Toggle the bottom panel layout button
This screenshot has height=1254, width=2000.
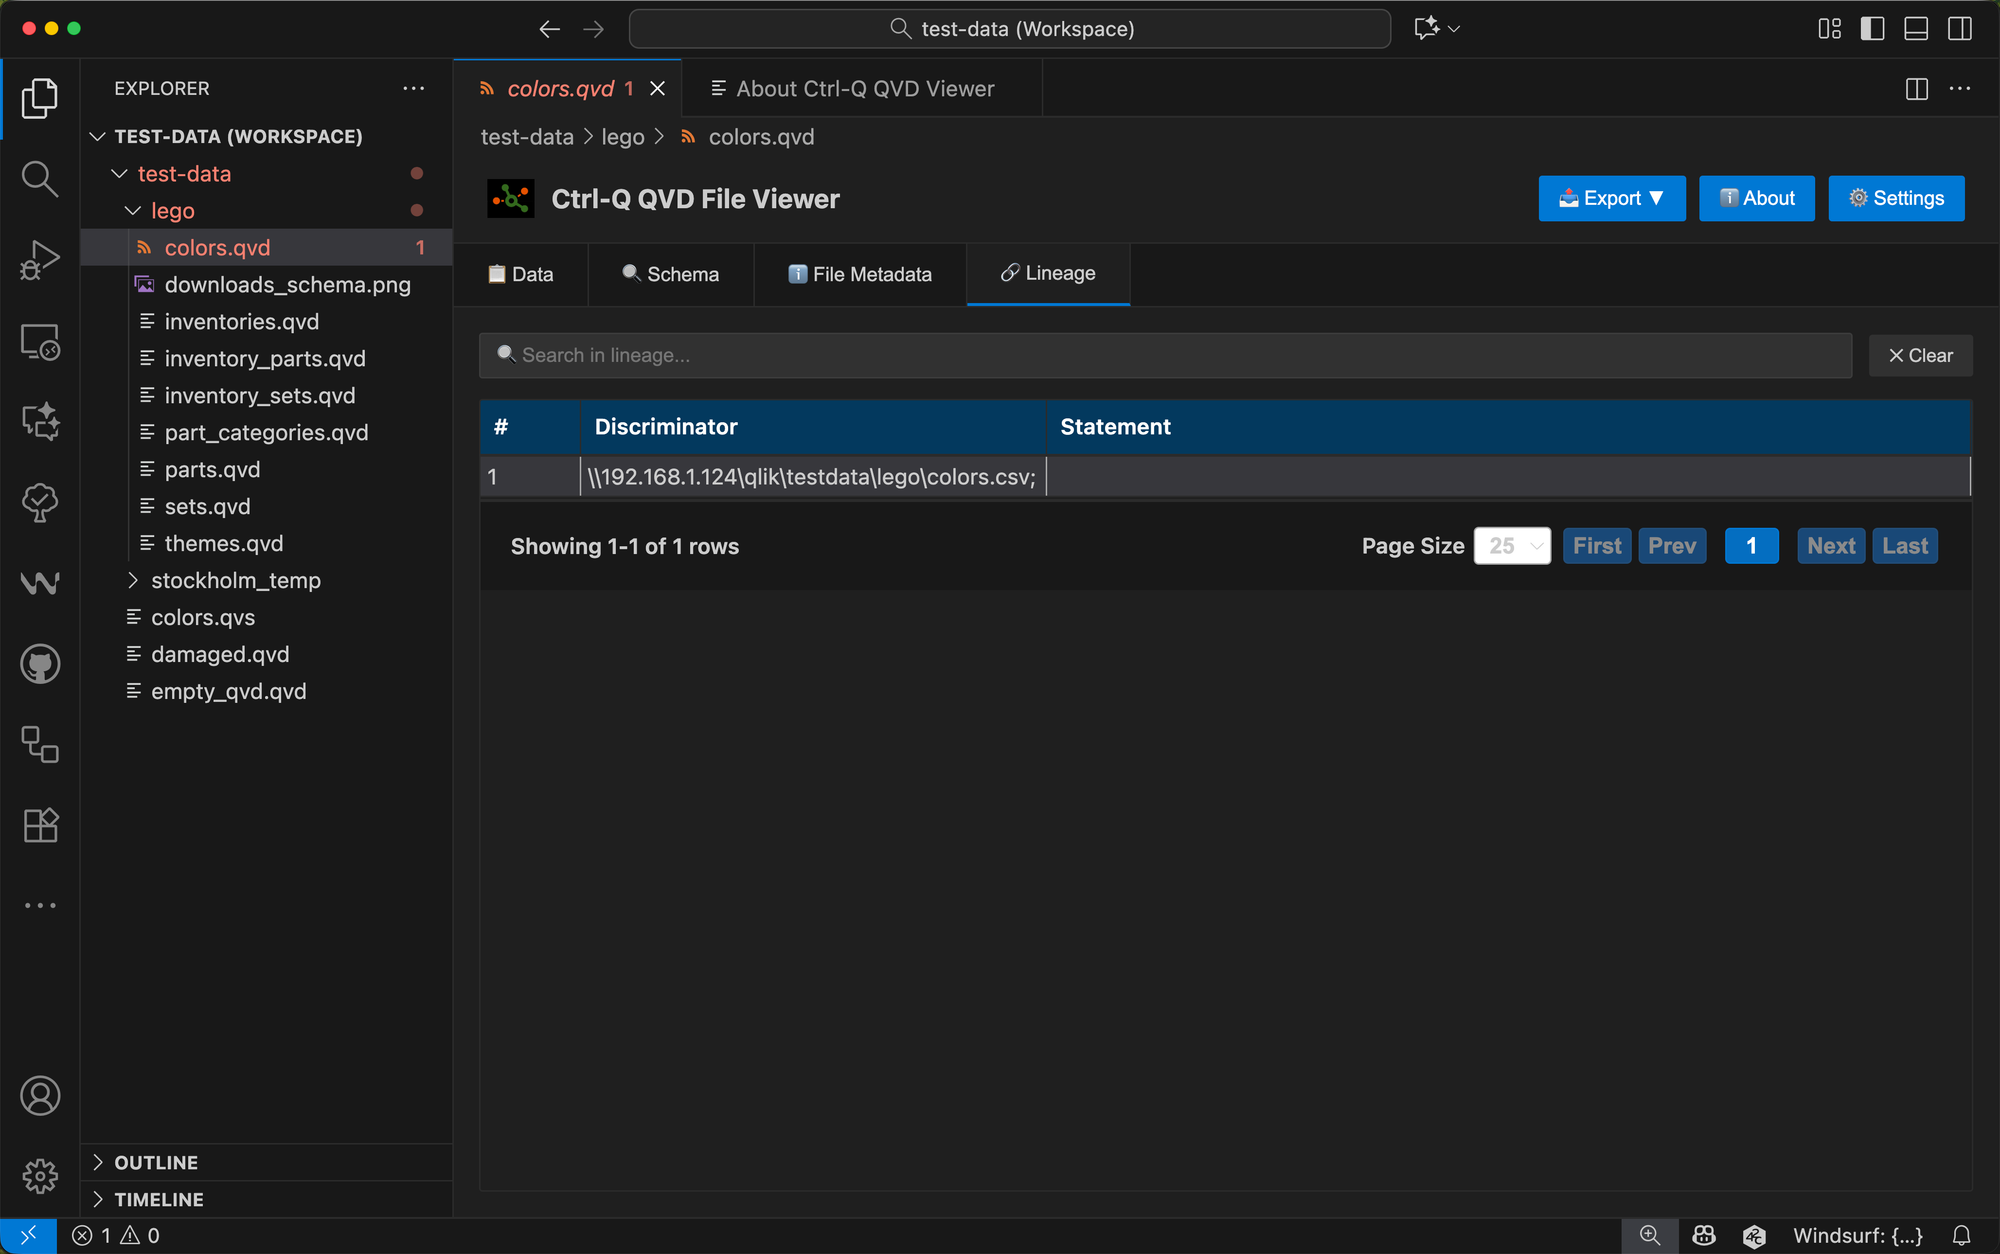pos(1915,29)
